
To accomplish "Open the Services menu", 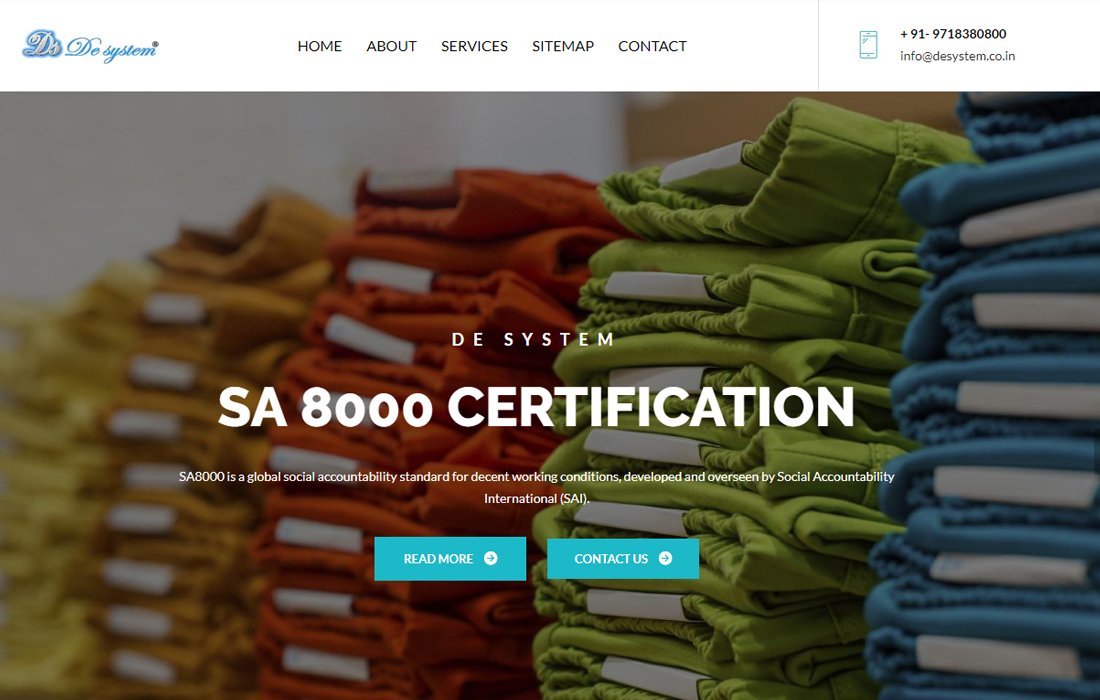I will [474, 46].
